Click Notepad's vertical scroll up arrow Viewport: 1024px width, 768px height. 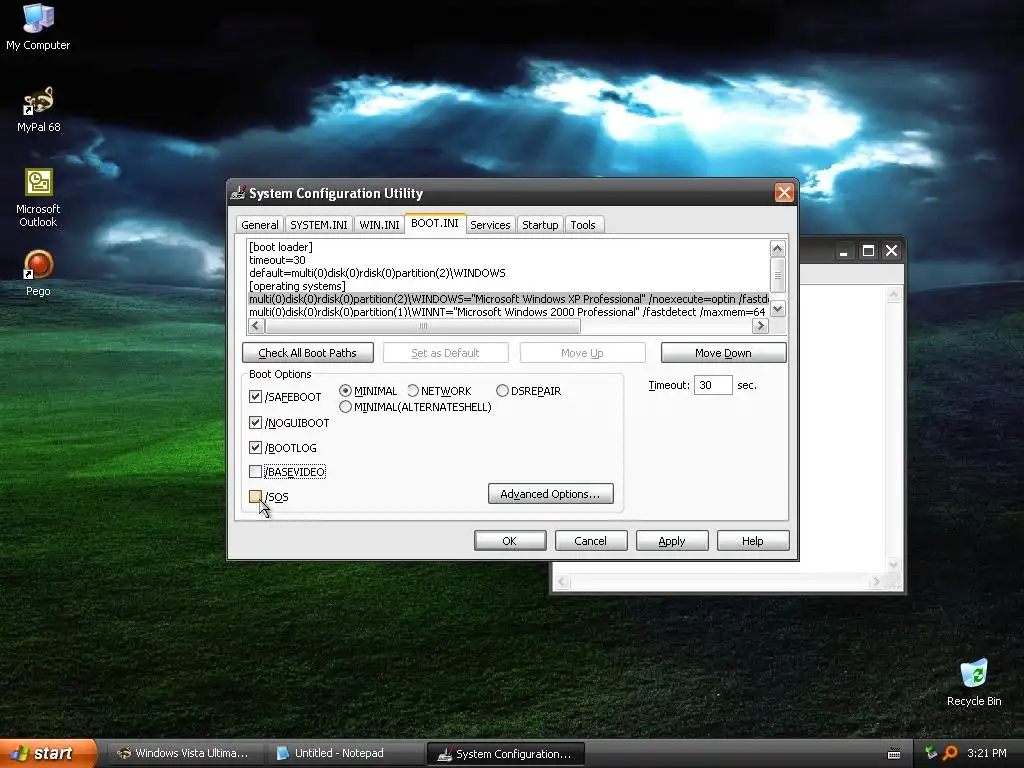(x=893, y=295)
